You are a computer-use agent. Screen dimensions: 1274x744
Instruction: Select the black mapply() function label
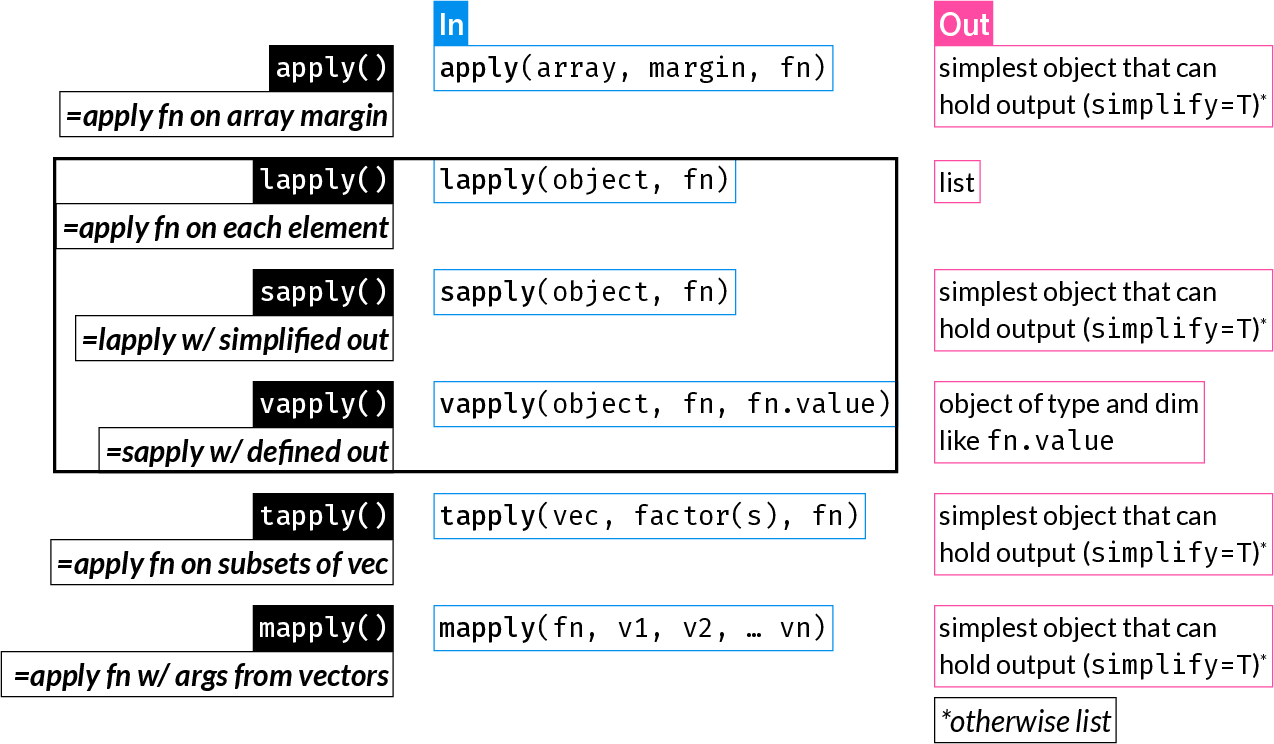(x=322, y=628)
